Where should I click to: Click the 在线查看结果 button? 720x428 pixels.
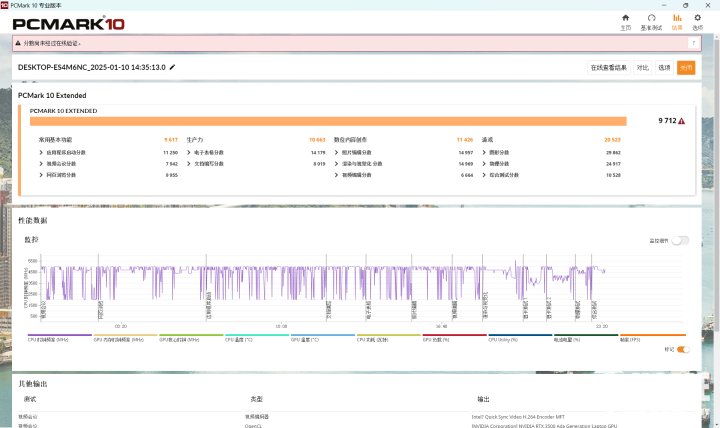click(x=608, y=68)
